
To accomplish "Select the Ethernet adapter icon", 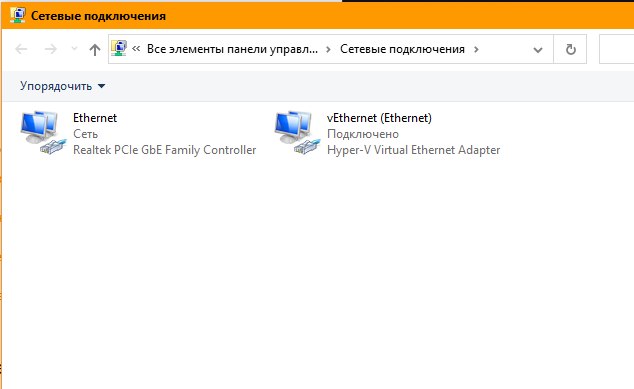I will point(43,133).
